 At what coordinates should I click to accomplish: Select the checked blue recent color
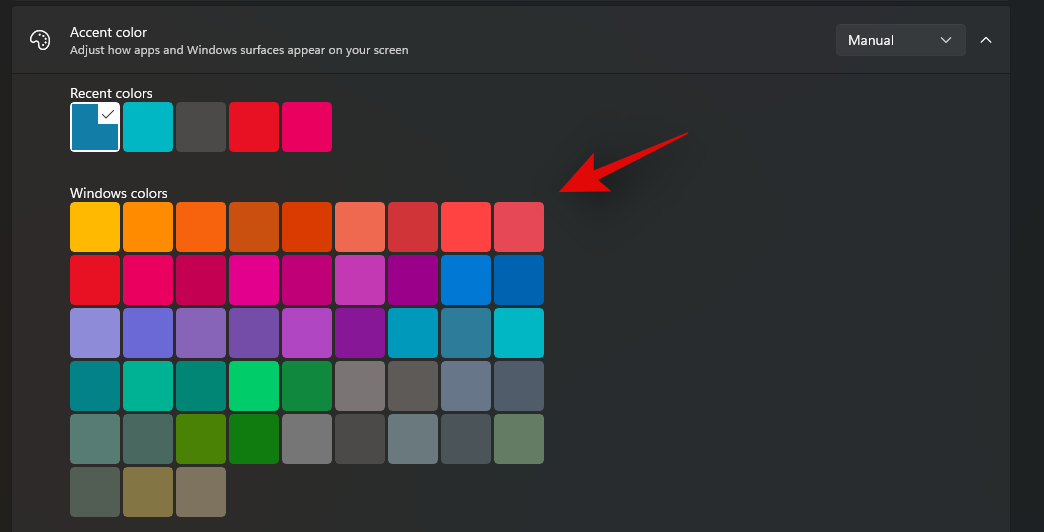pyautogui.click(x=95, y=127)
